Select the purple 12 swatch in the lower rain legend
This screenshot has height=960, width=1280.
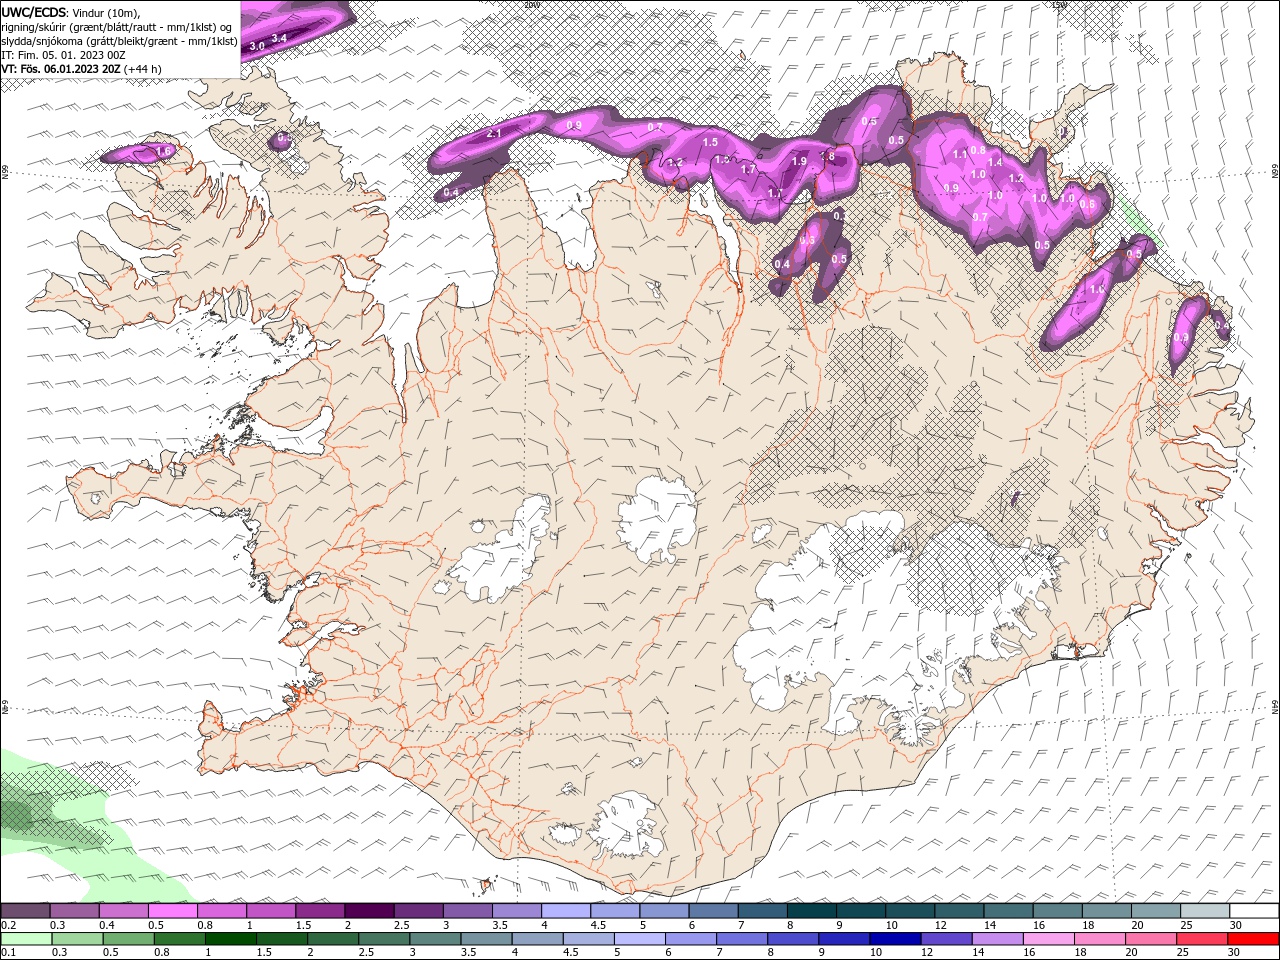pyautogui.click(x=947, y=939)
